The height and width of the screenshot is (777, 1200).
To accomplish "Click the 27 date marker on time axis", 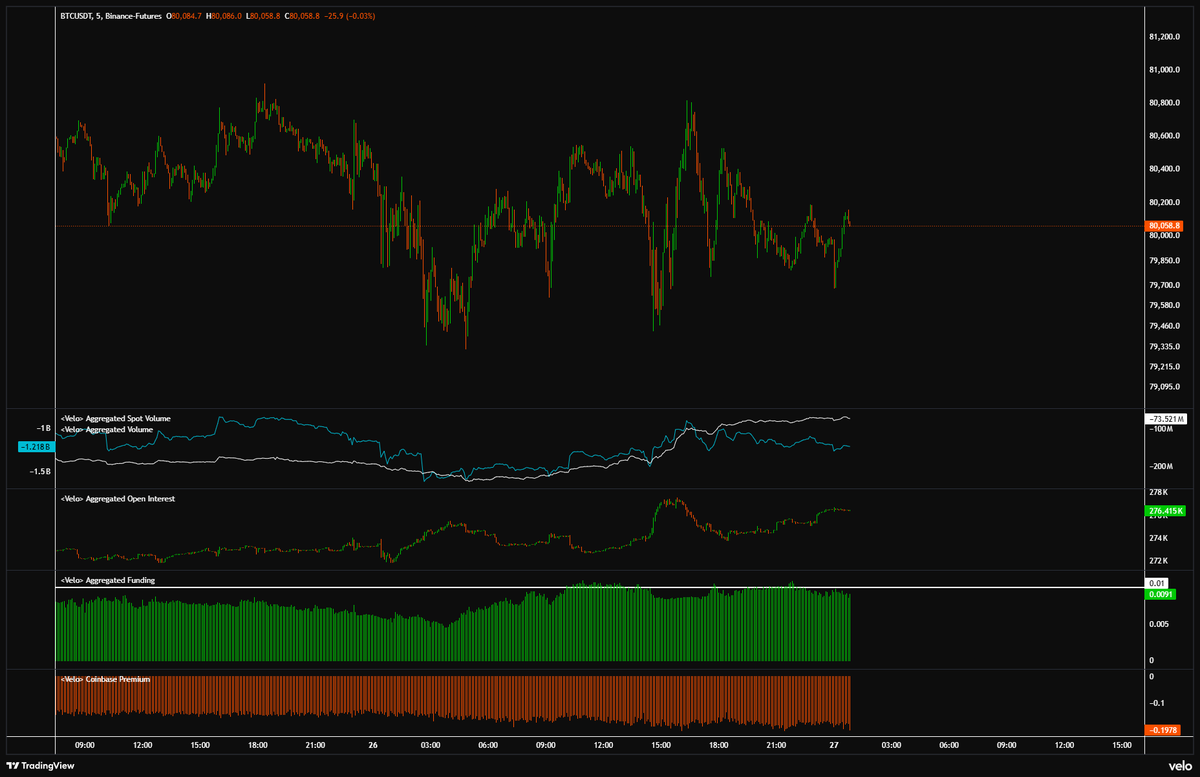I will click(834, 744).
